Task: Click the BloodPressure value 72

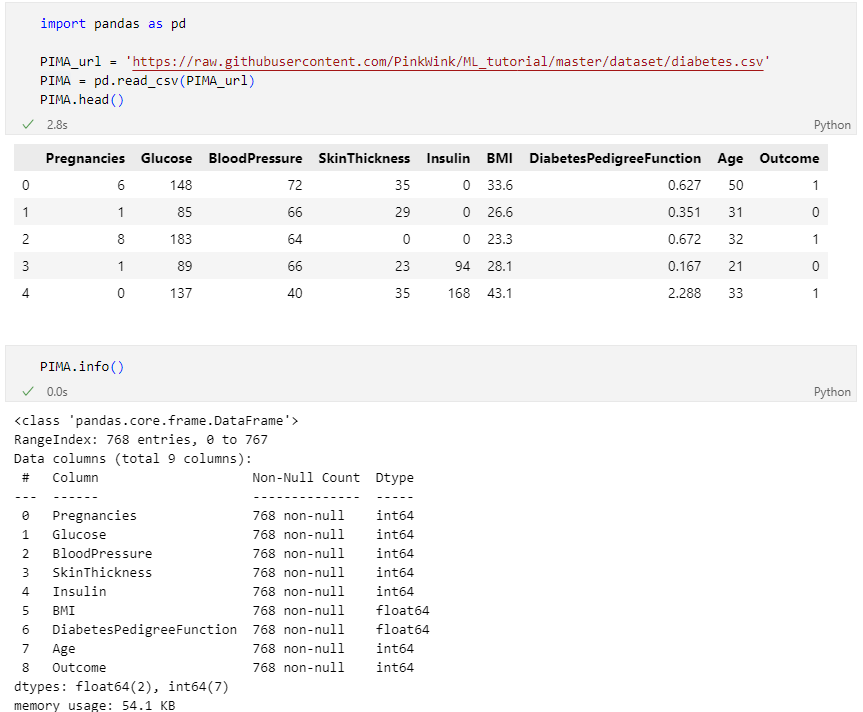Action: tap(295, 185)
